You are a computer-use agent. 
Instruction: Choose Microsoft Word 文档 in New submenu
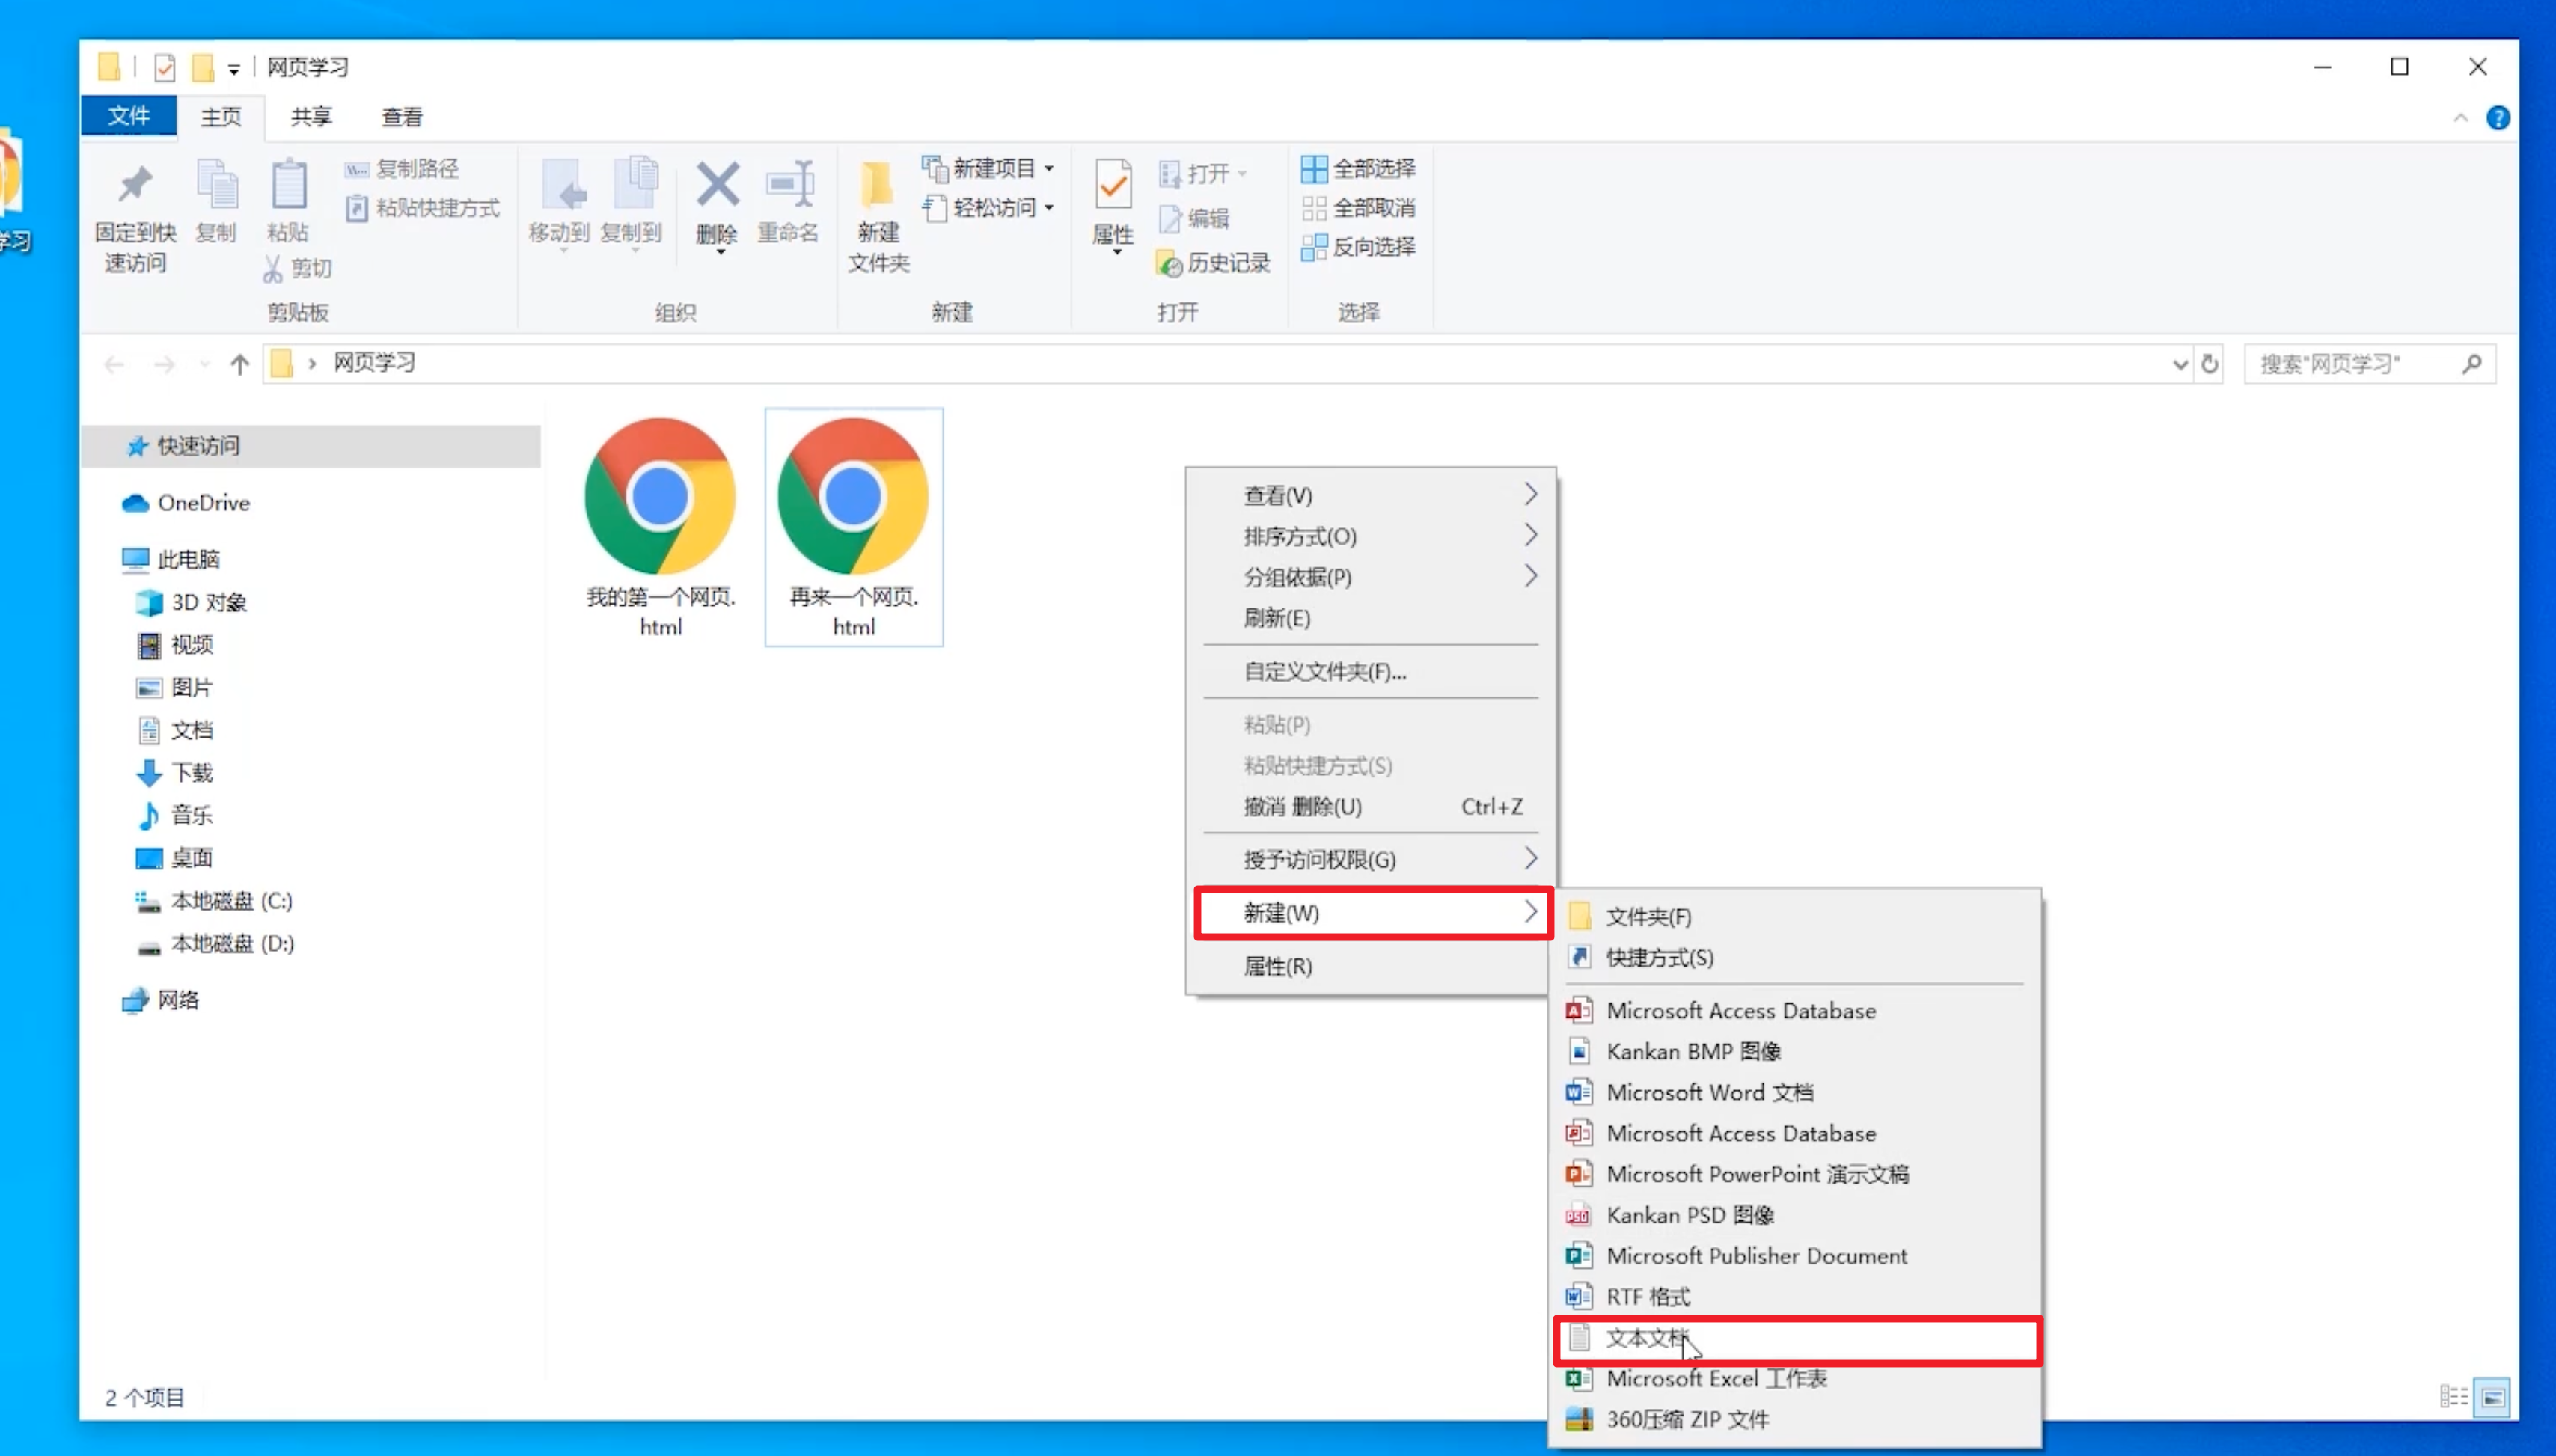tap(1796, 1092)
